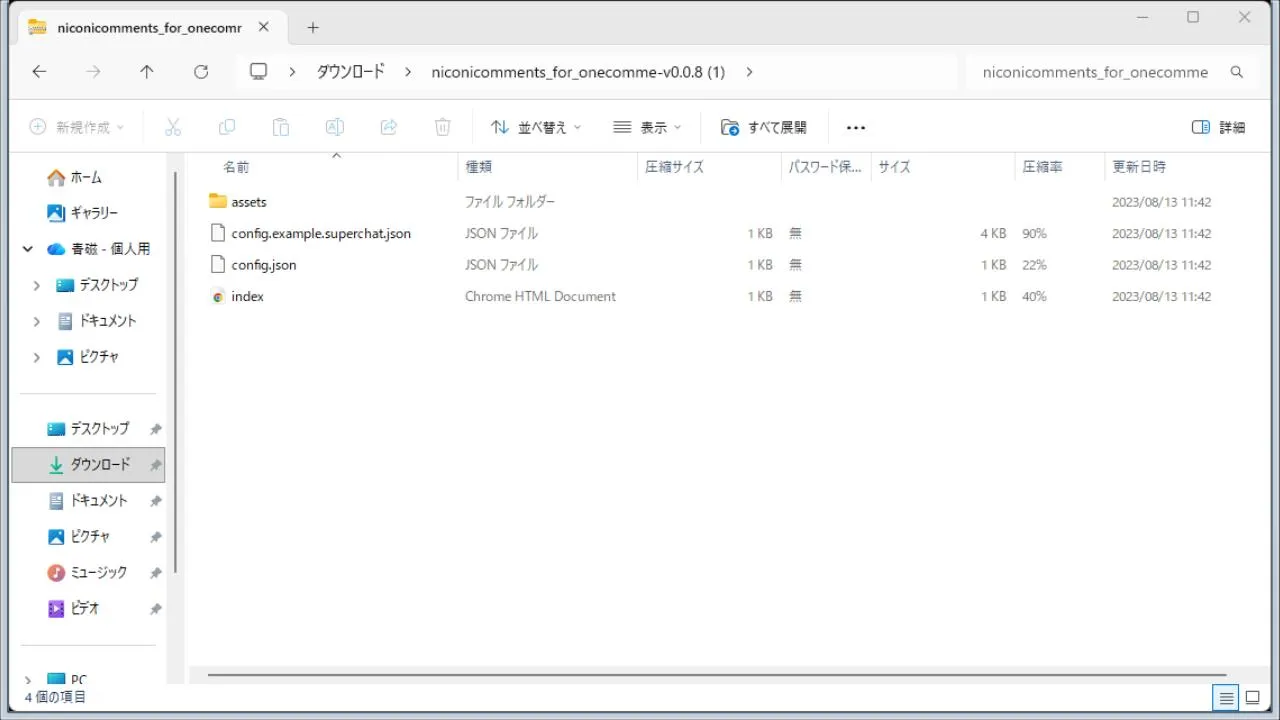The height and width of the screenshot is (720, 1280).
Task: Expand the PC tree node
Action: 28,680
